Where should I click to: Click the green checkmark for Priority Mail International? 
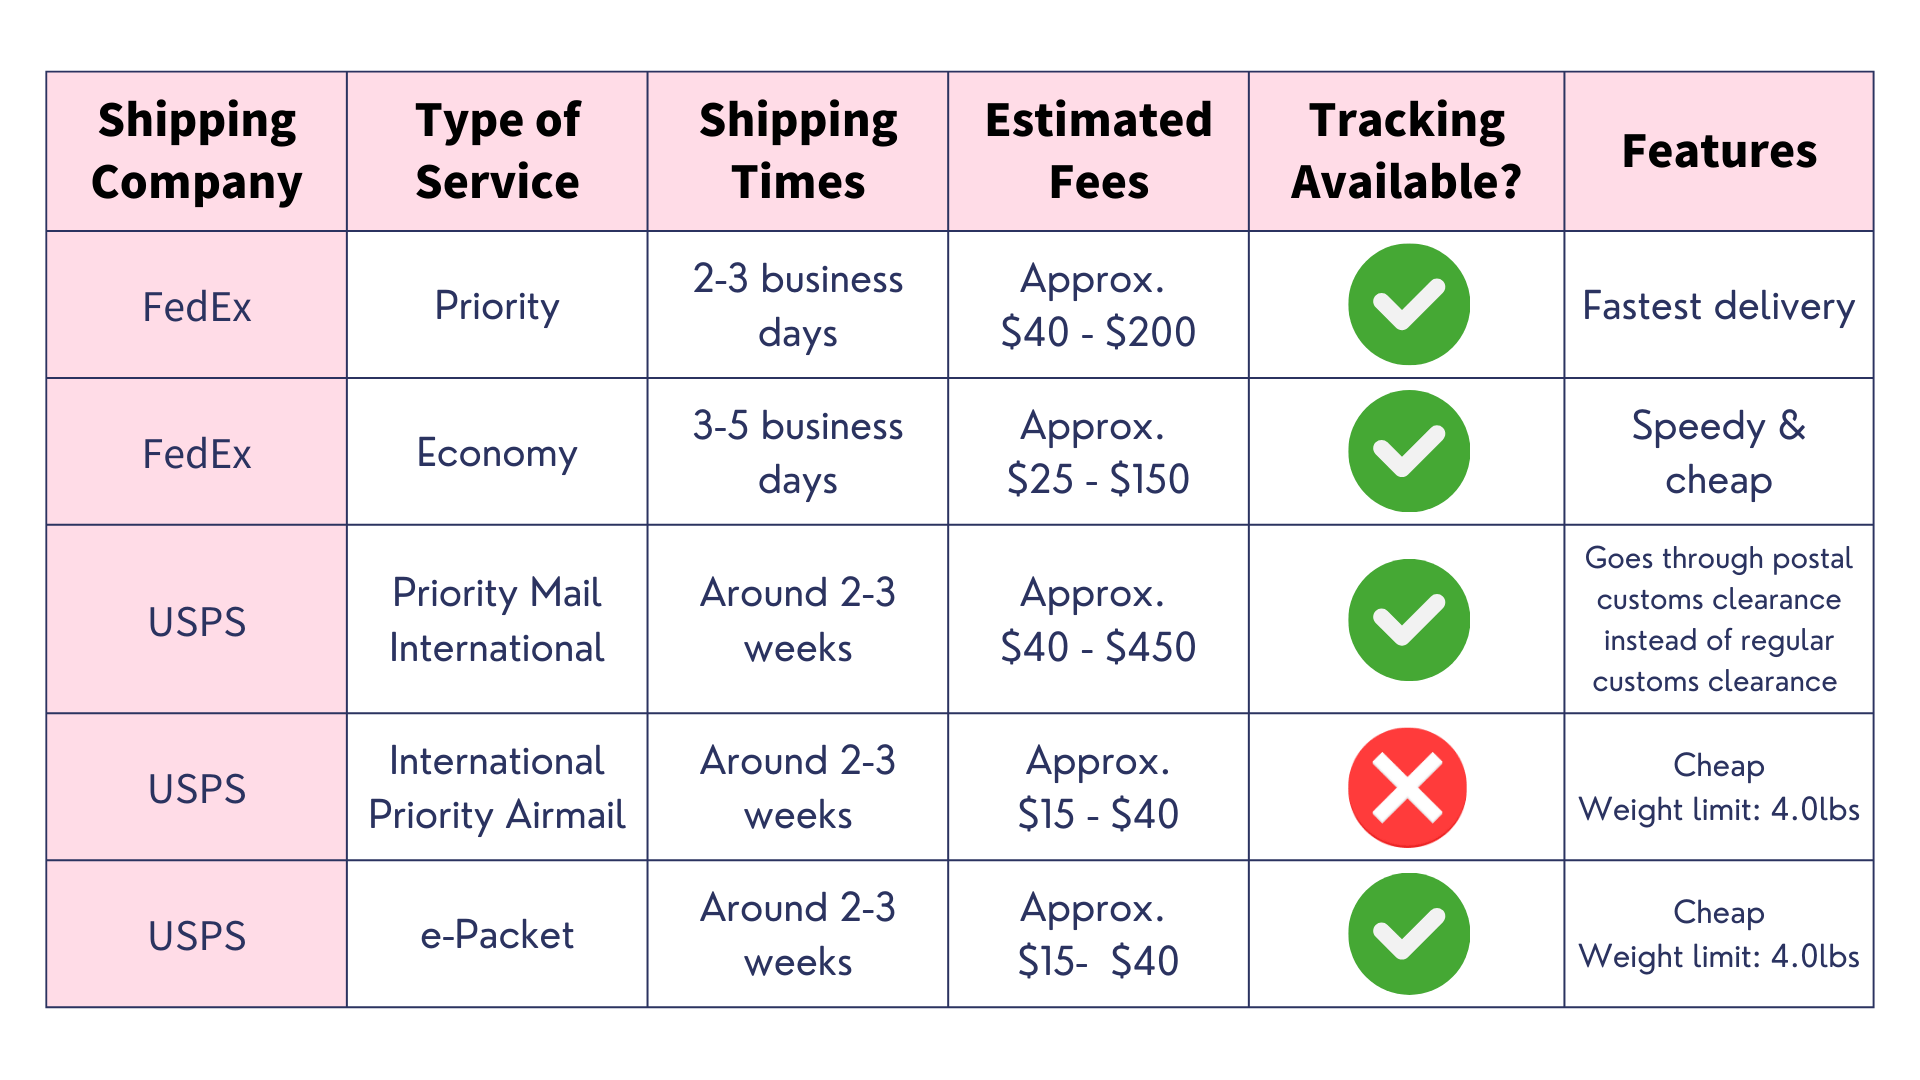(x=1408, y=619)
